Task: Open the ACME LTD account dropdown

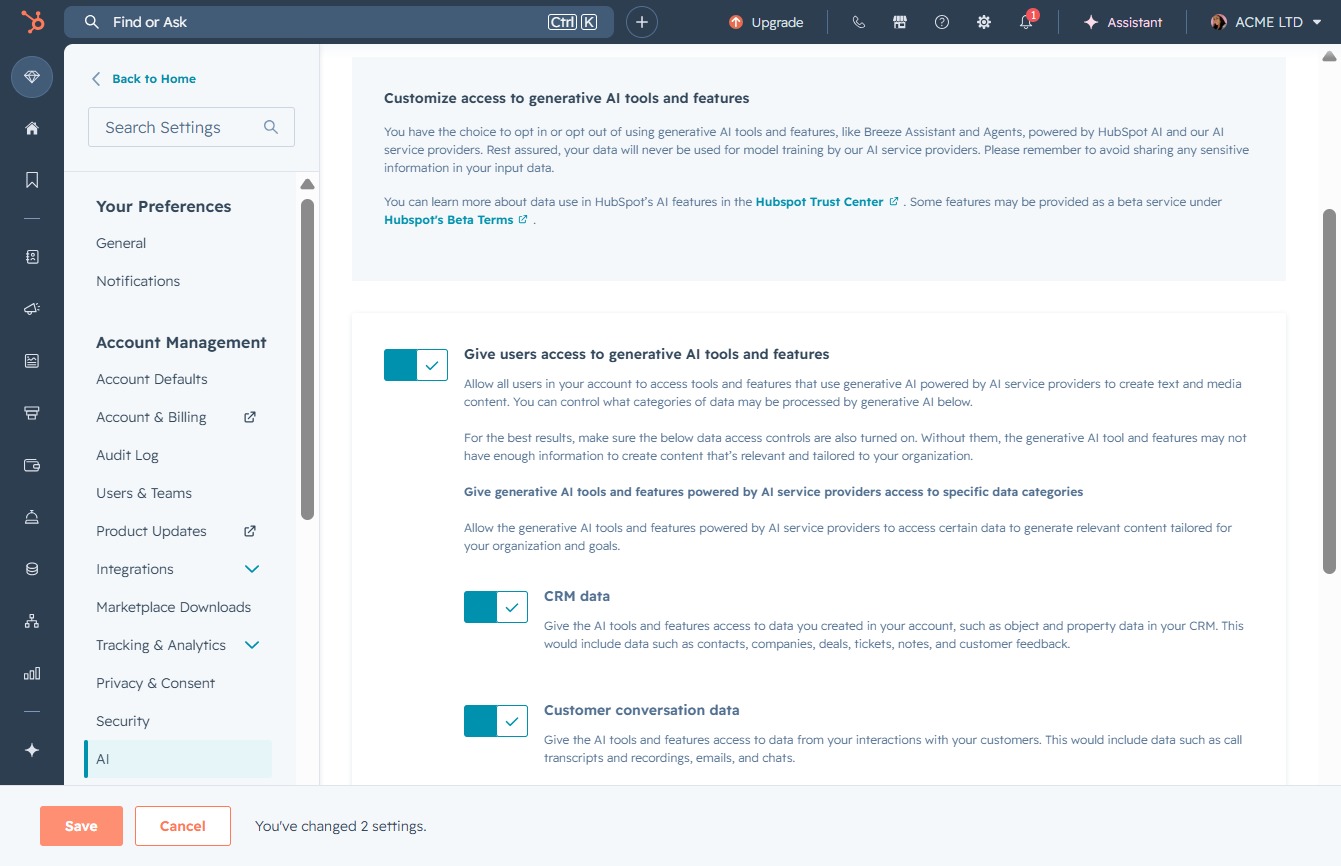Action: [1266, 22]
